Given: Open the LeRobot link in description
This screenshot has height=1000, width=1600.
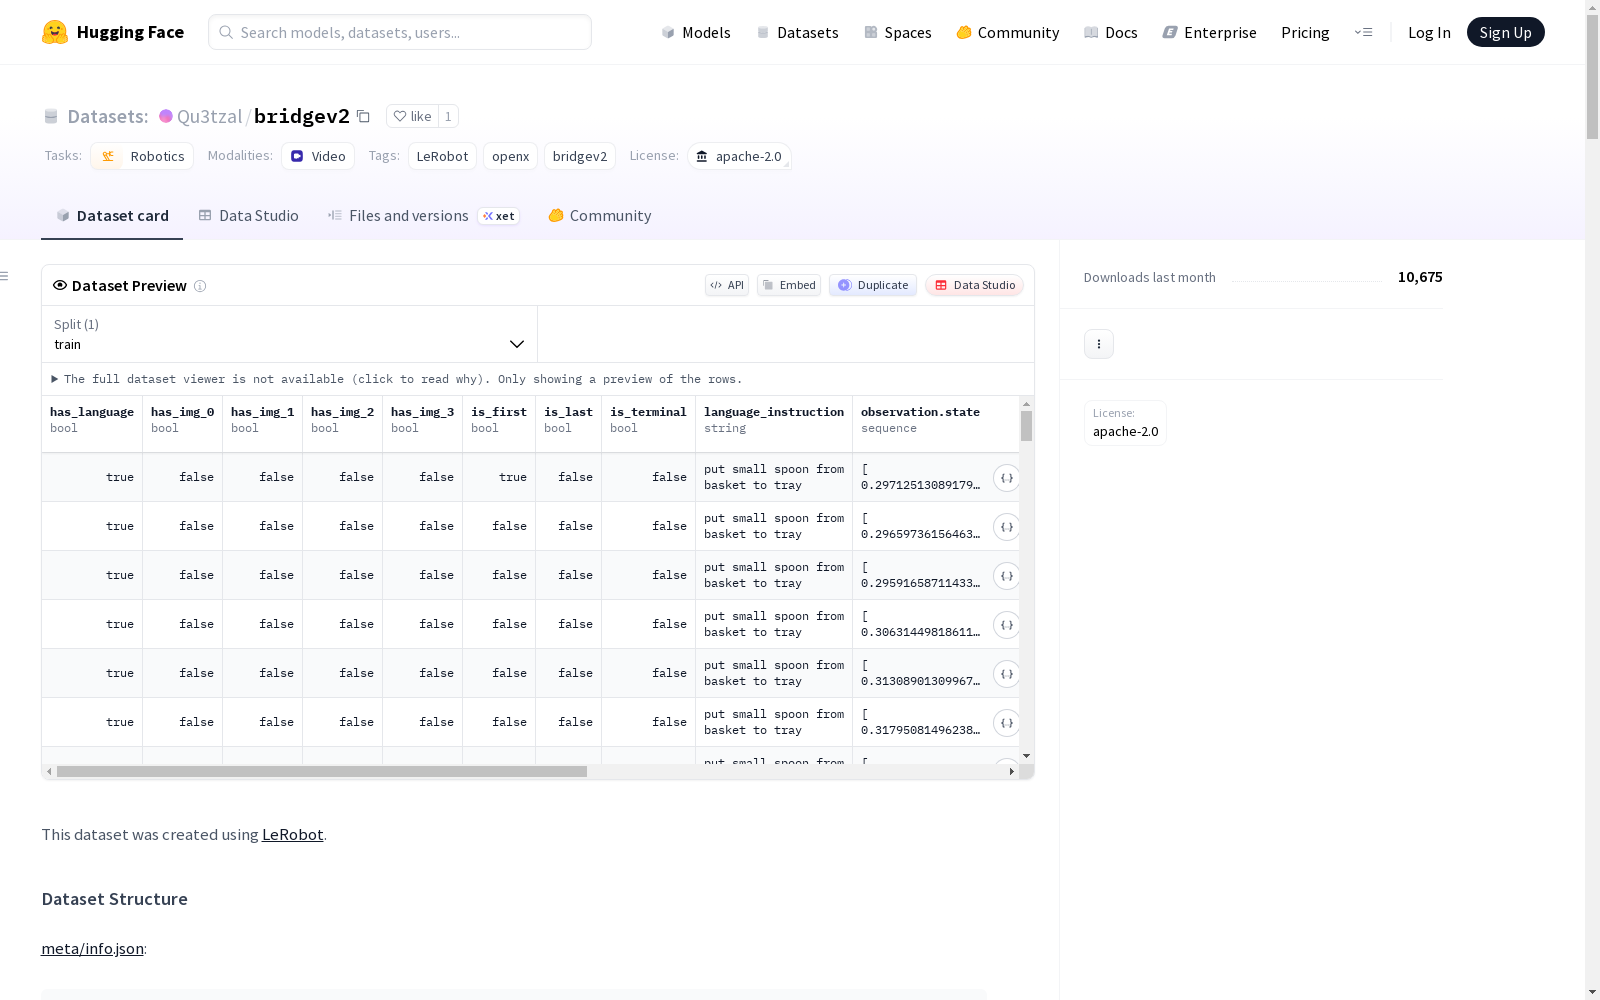Looking at the screenshot, I should [x=293, y=834].
